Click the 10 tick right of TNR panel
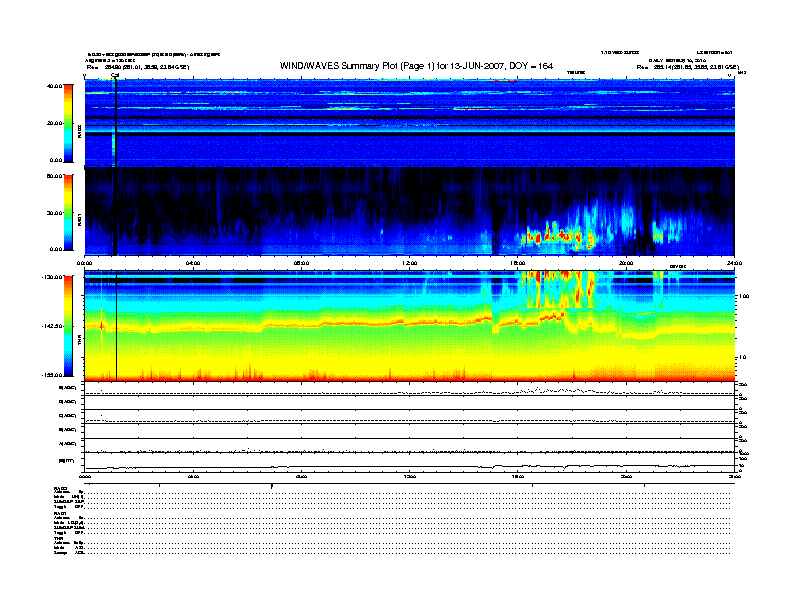Viewport: 792px width, 612px height. [x=745, y=357]
